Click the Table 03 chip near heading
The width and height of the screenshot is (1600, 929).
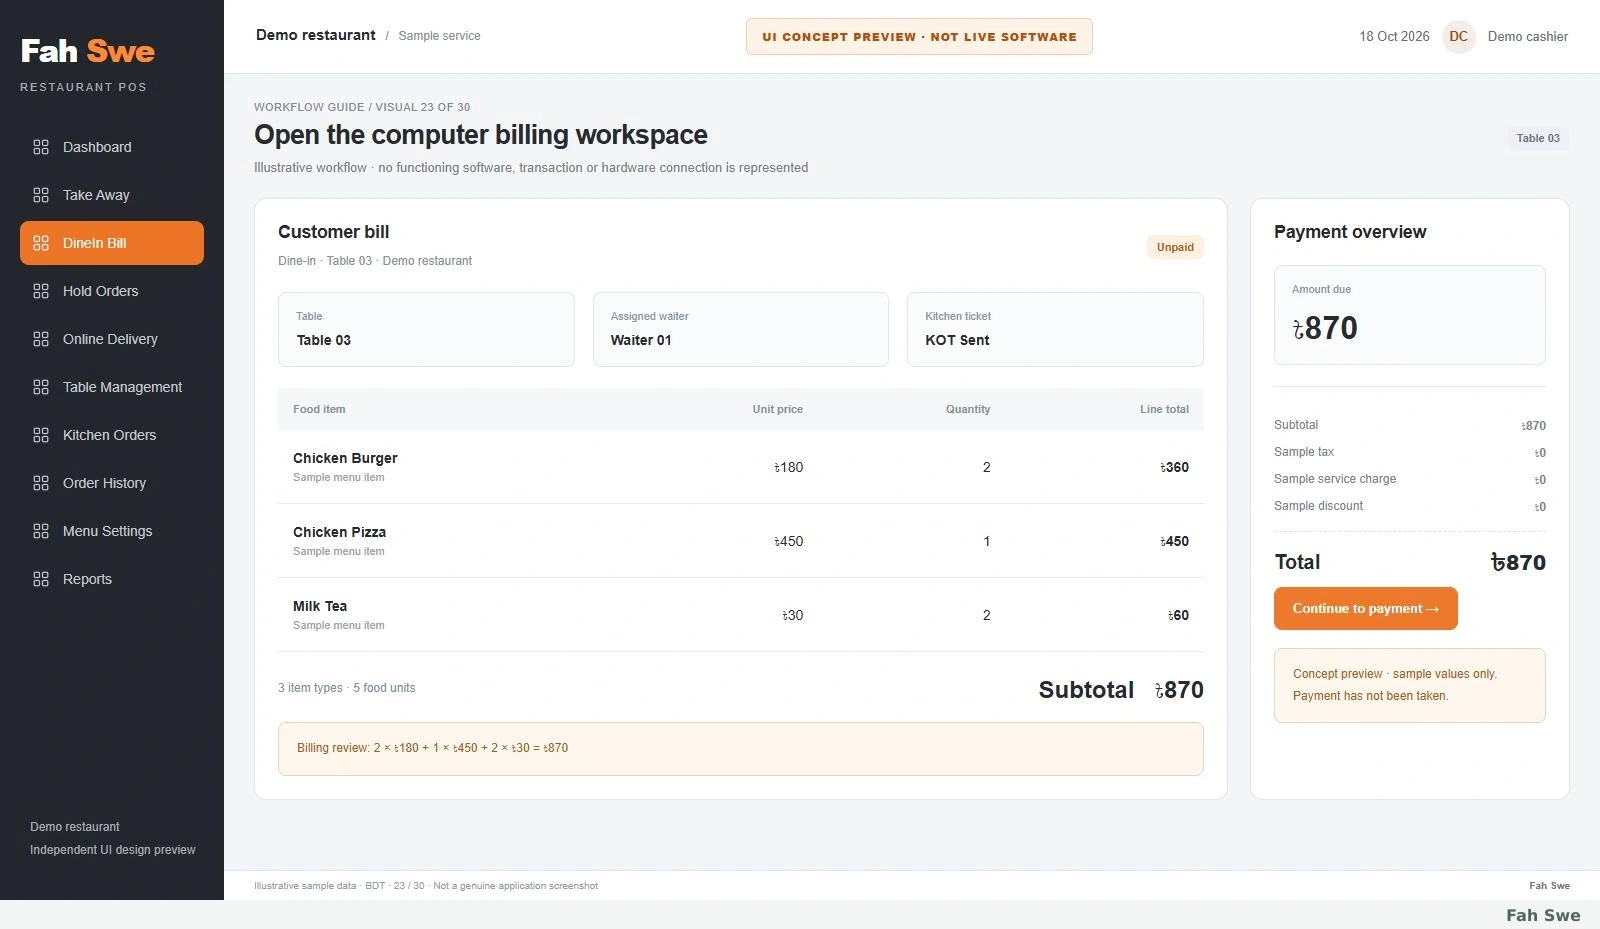point(1537,138)
